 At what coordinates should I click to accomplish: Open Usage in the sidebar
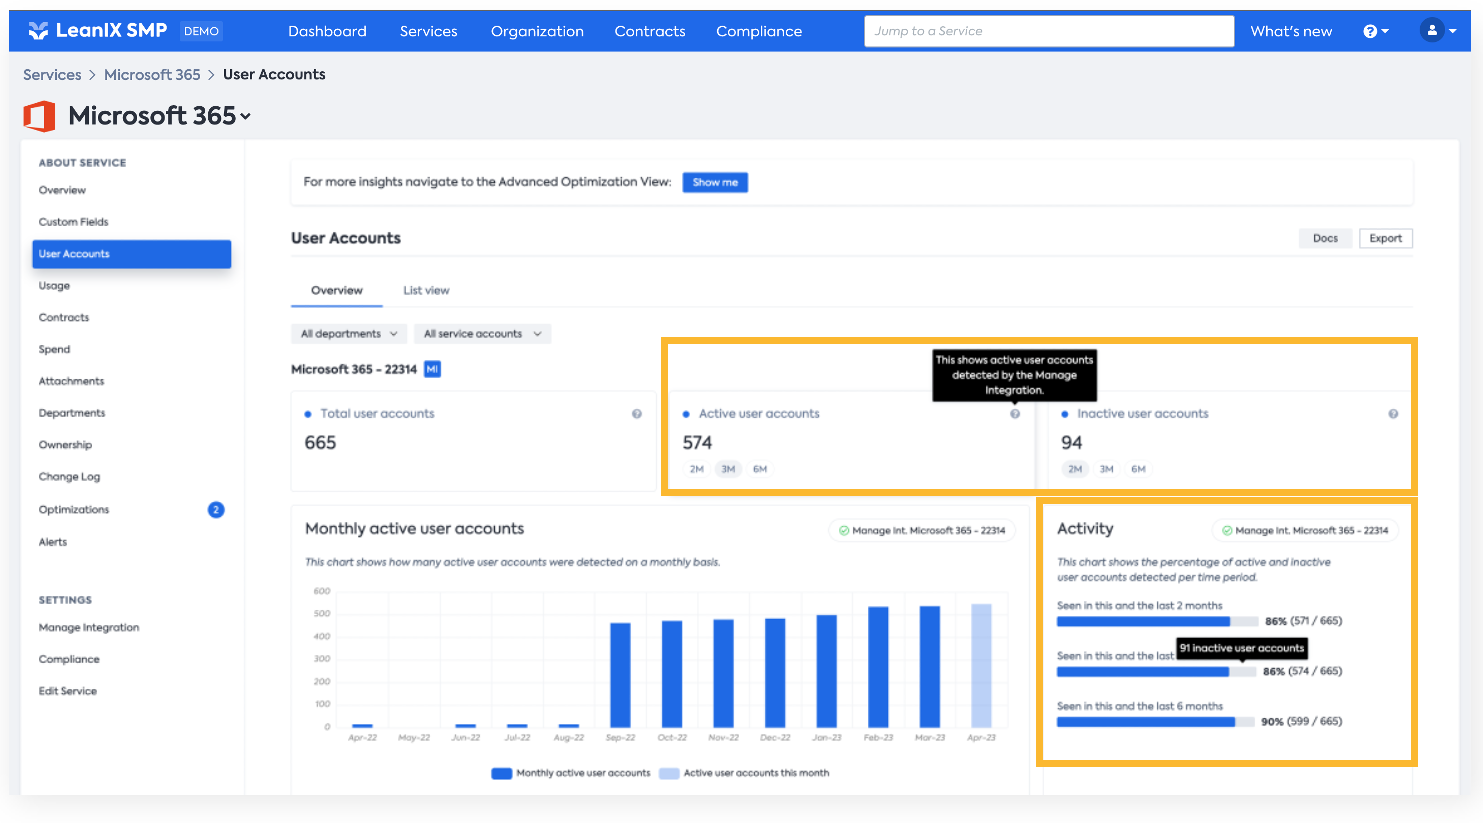coord(54,286)
